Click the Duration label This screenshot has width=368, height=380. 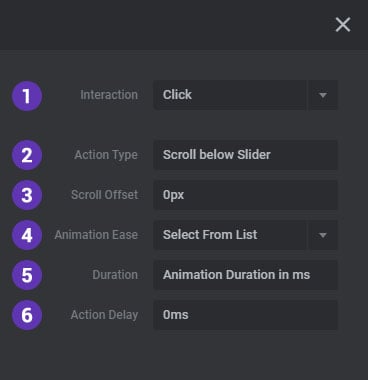(x=115, y=275)
